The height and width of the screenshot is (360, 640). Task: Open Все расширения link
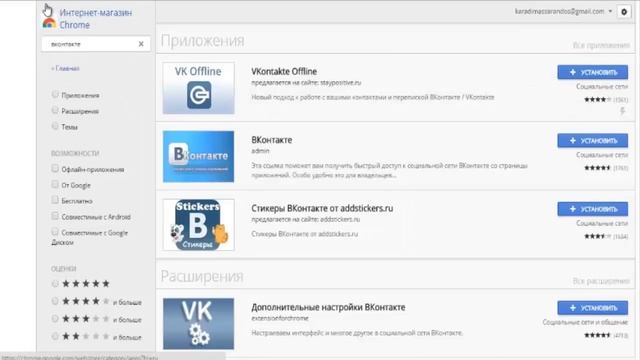pos(601,281)
